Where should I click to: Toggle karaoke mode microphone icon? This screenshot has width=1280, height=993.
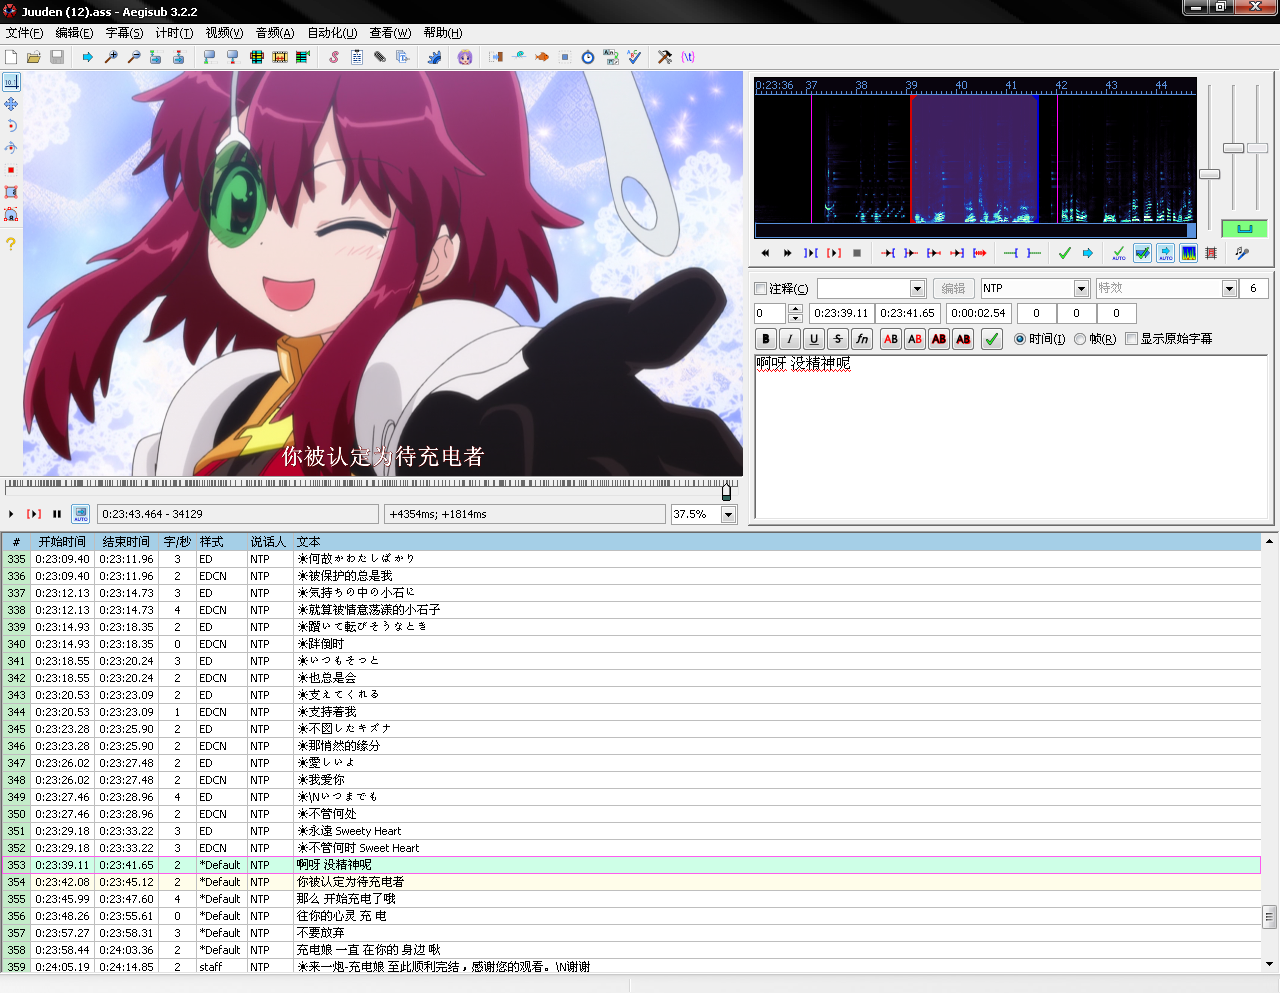coord(1242,253)
